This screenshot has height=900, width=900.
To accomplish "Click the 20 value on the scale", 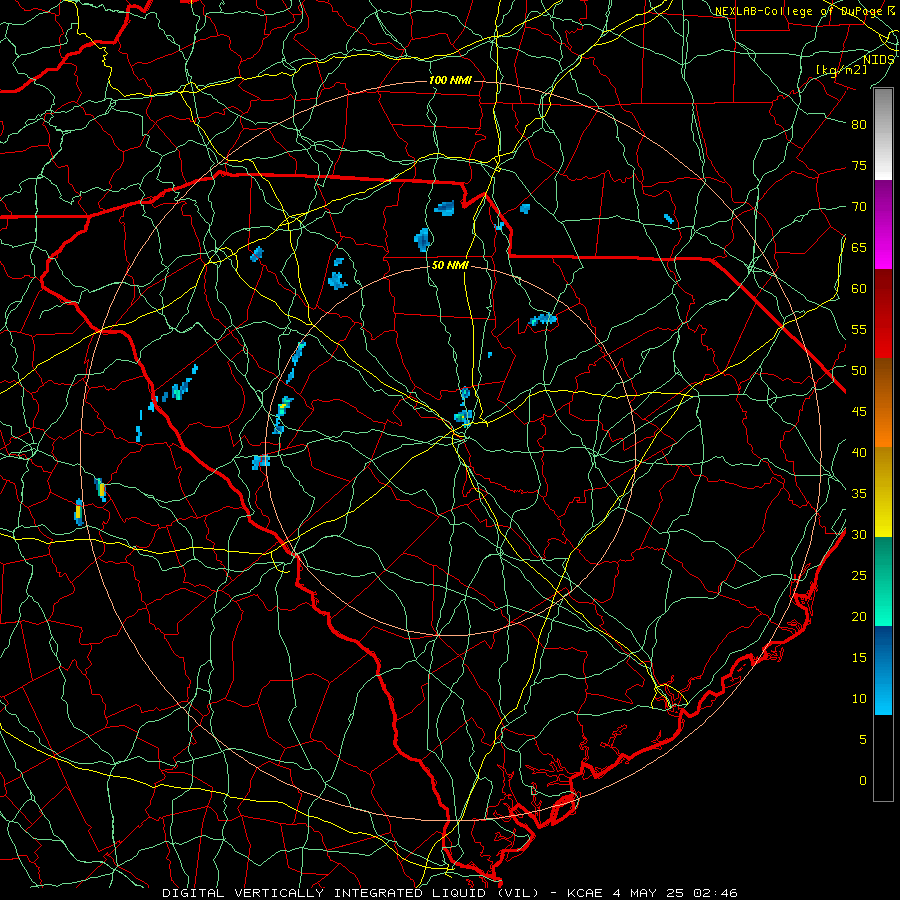I will click(x=859, y=617).
